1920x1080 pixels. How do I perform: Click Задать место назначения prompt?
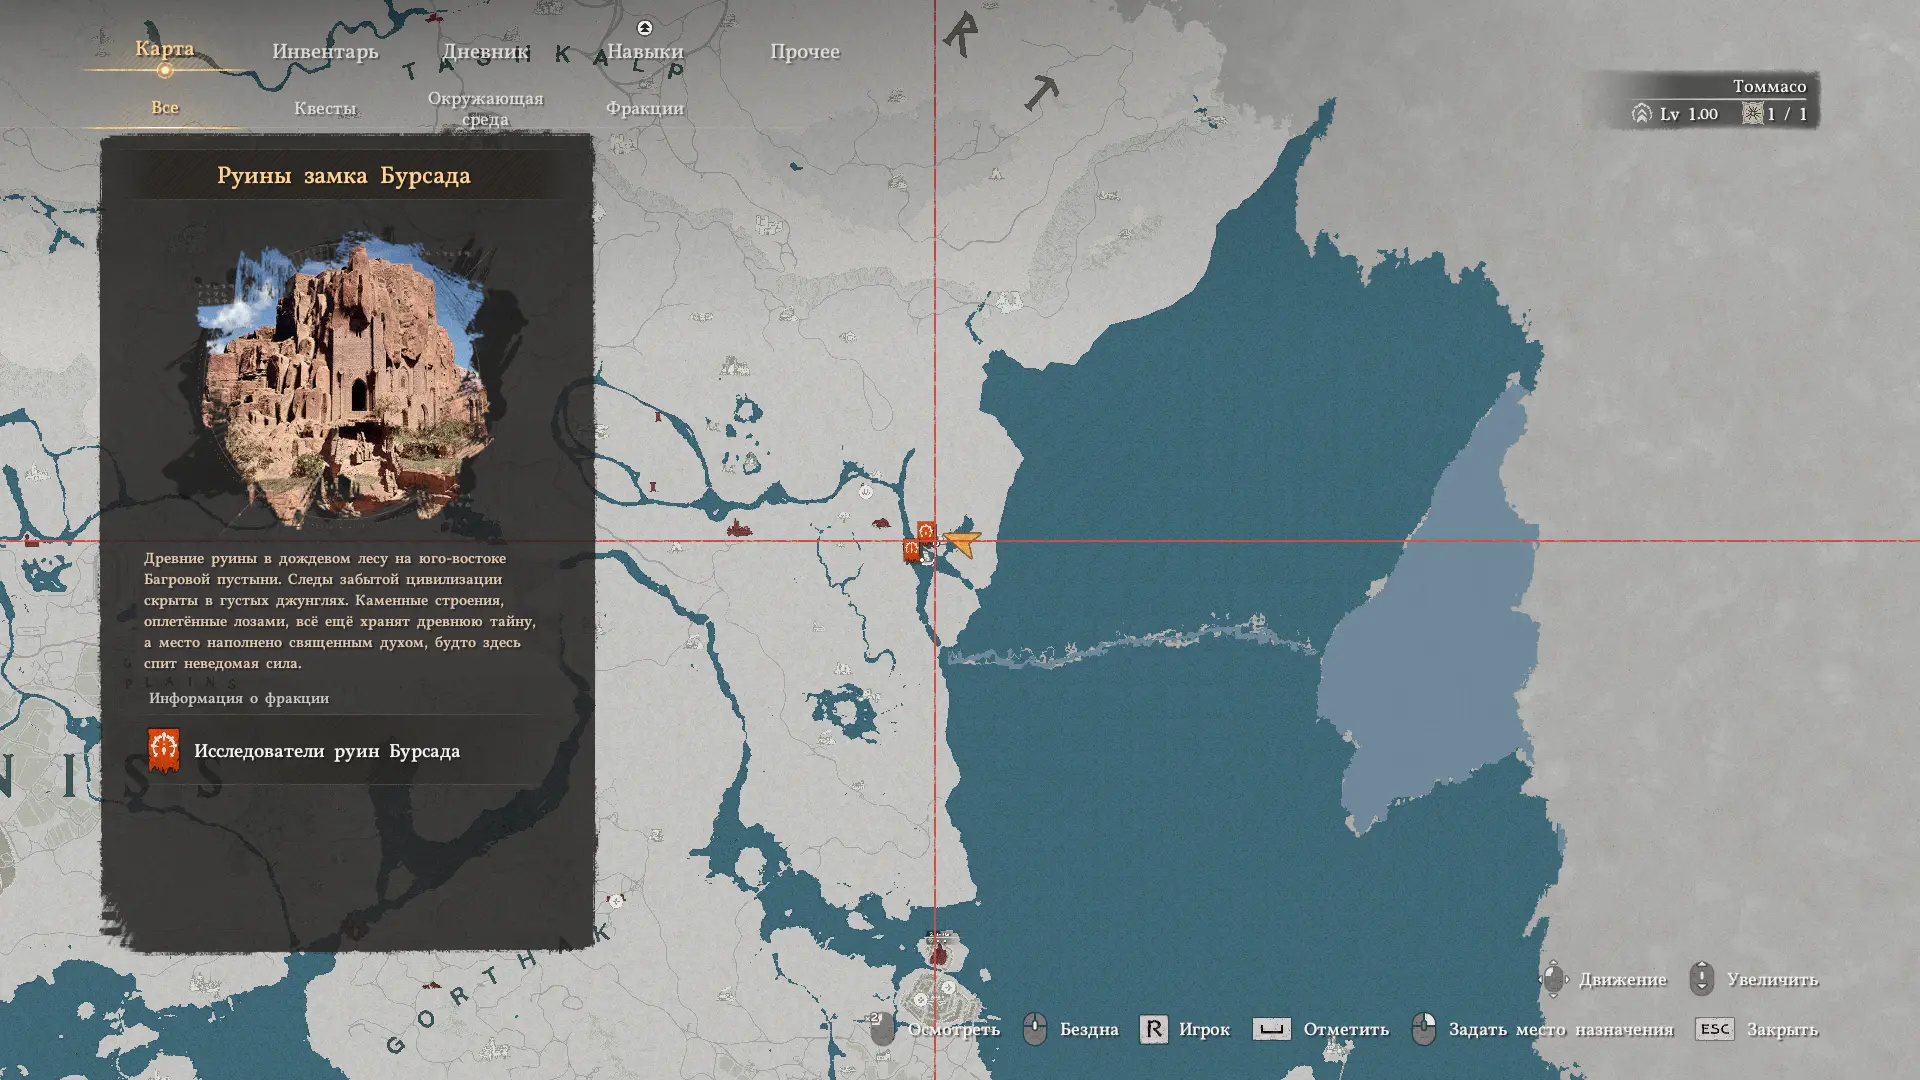pyautogui.click(x=1560, y=1029)
